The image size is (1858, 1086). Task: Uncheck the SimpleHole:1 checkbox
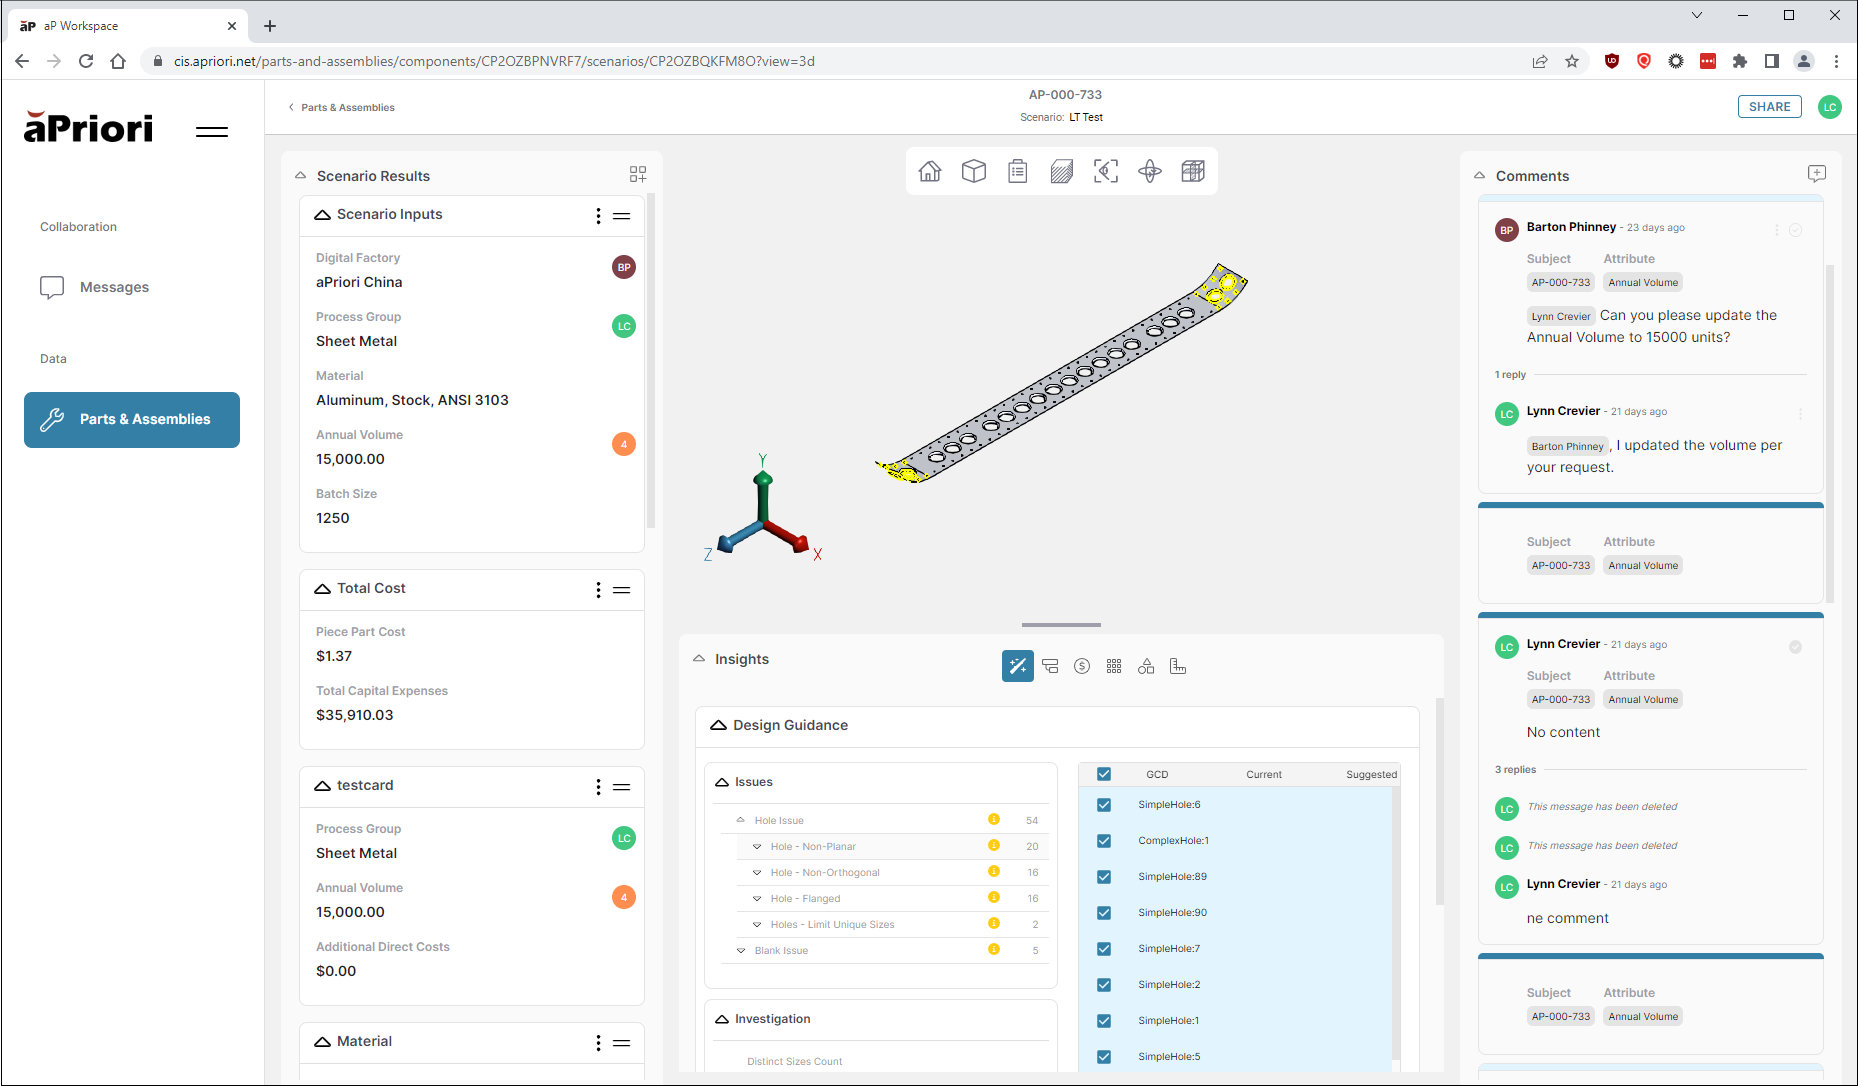1104,1021
